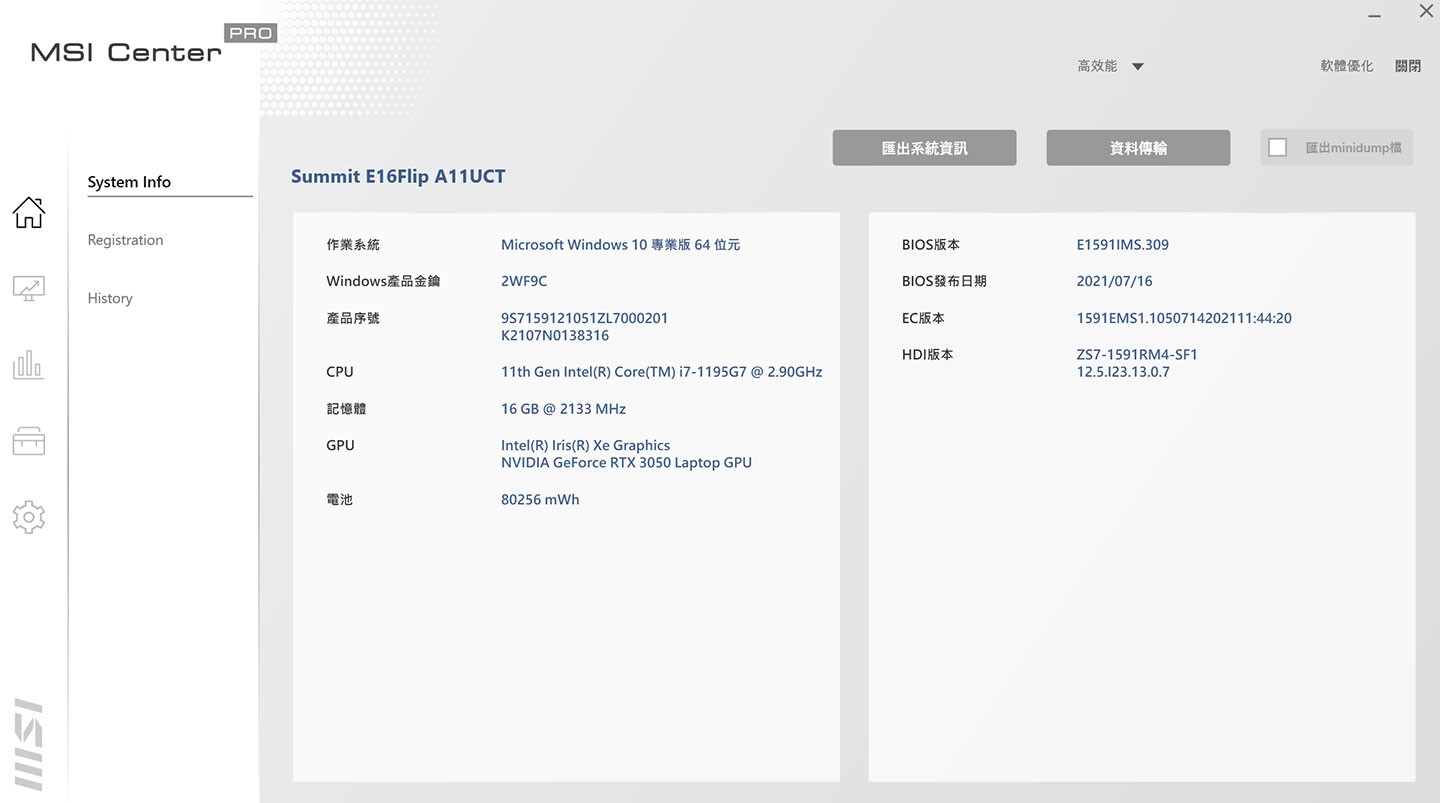Close the MSI Center window
1440x803 pixels.
(x=1426, y=11)
